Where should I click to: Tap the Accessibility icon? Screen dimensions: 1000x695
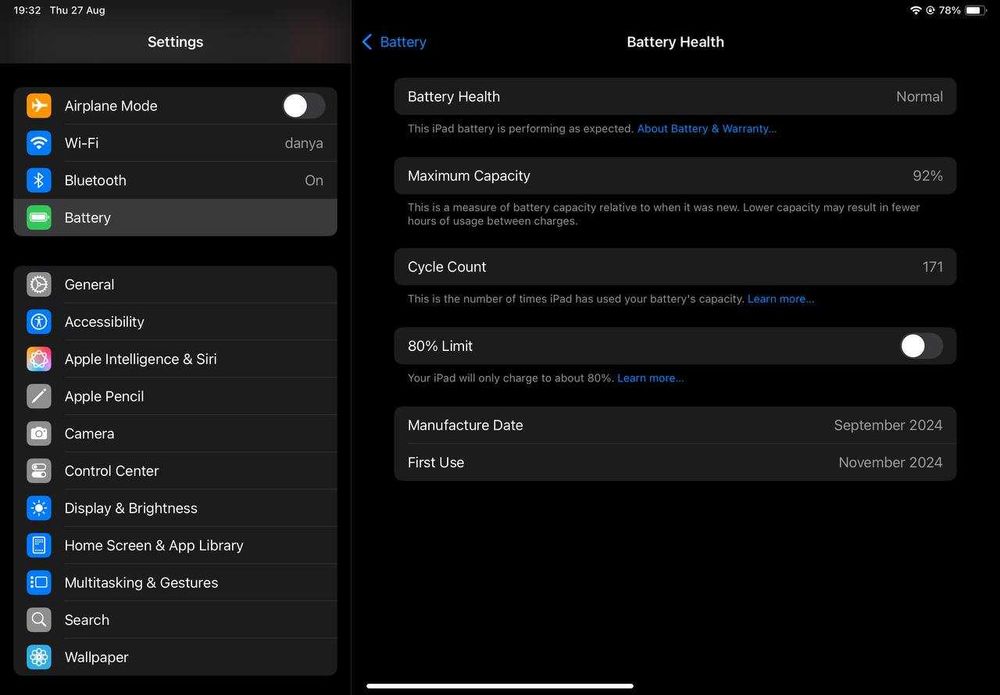39,322
